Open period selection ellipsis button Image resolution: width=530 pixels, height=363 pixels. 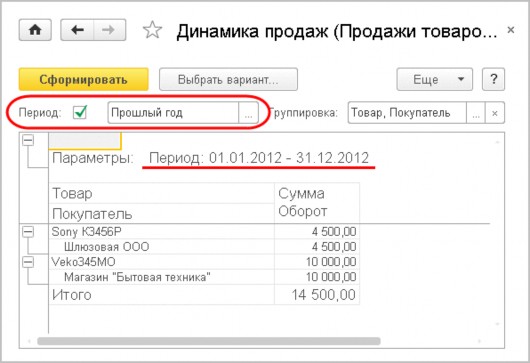(x=248, y=113)
